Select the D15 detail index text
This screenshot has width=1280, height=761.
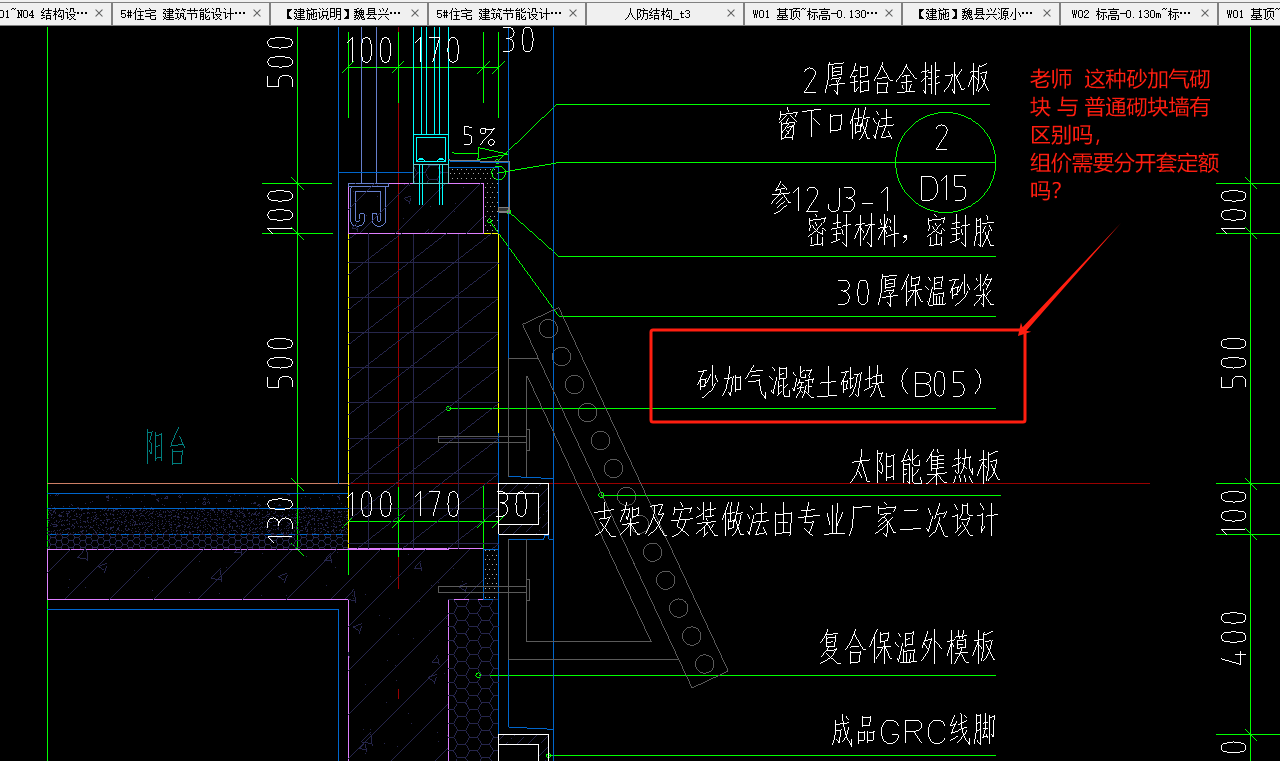click(945, 187)
